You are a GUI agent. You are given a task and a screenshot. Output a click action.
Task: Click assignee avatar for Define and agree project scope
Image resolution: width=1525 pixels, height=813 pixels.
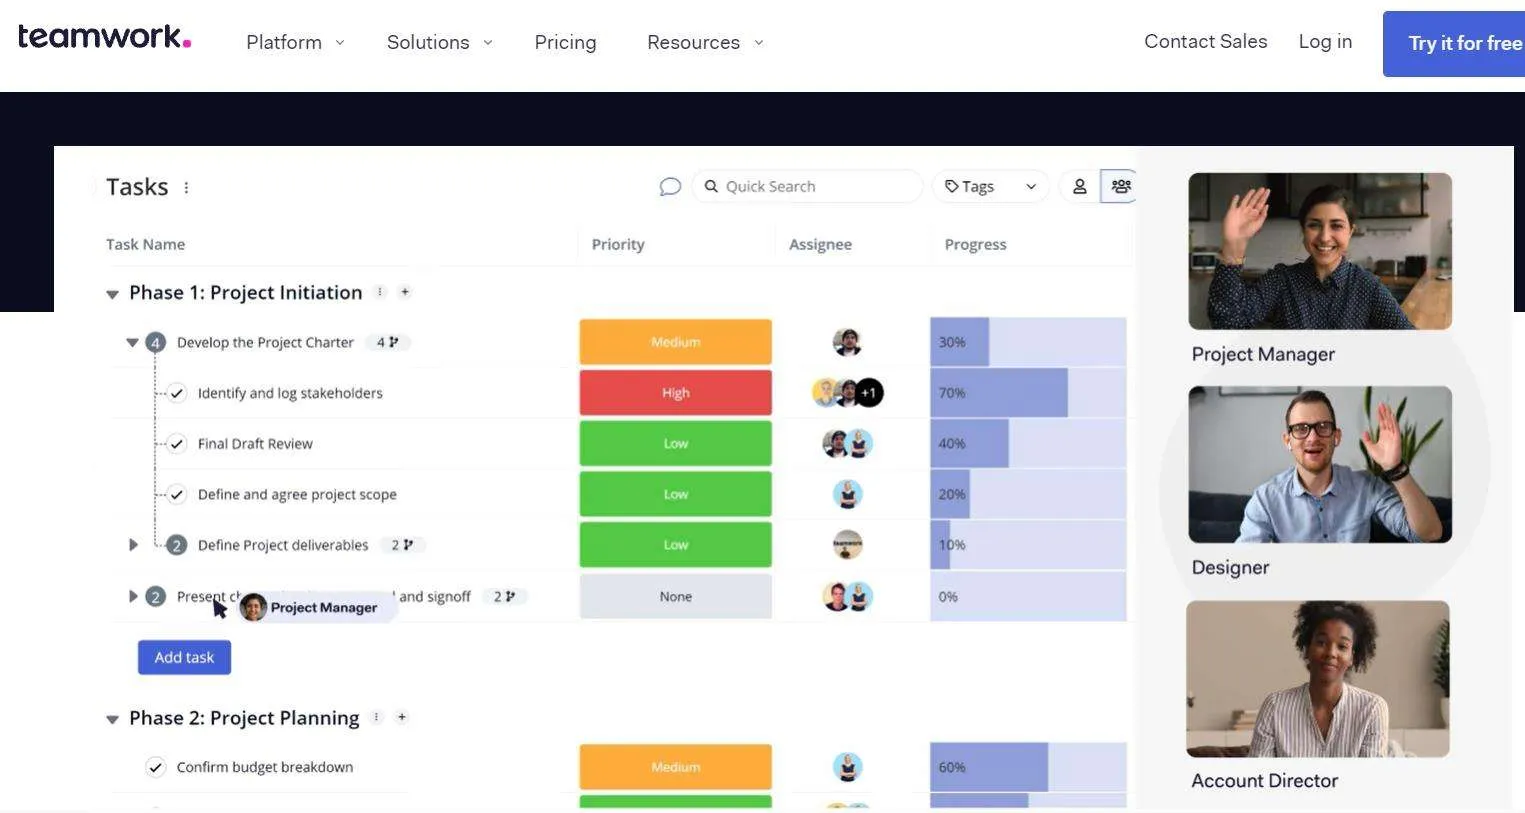click(848, 494)
